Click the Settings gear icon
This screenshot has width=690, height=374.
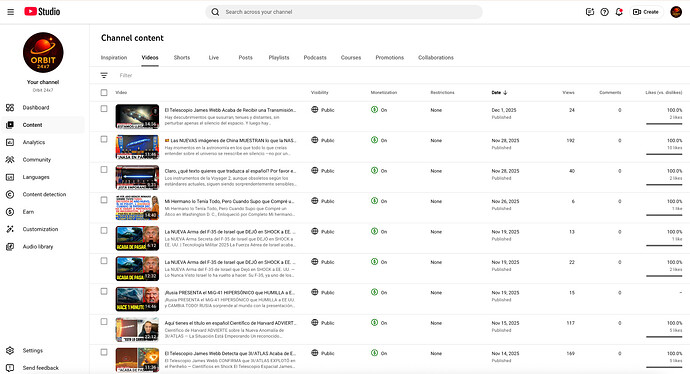pyautogui.click(x=10, y=350)
